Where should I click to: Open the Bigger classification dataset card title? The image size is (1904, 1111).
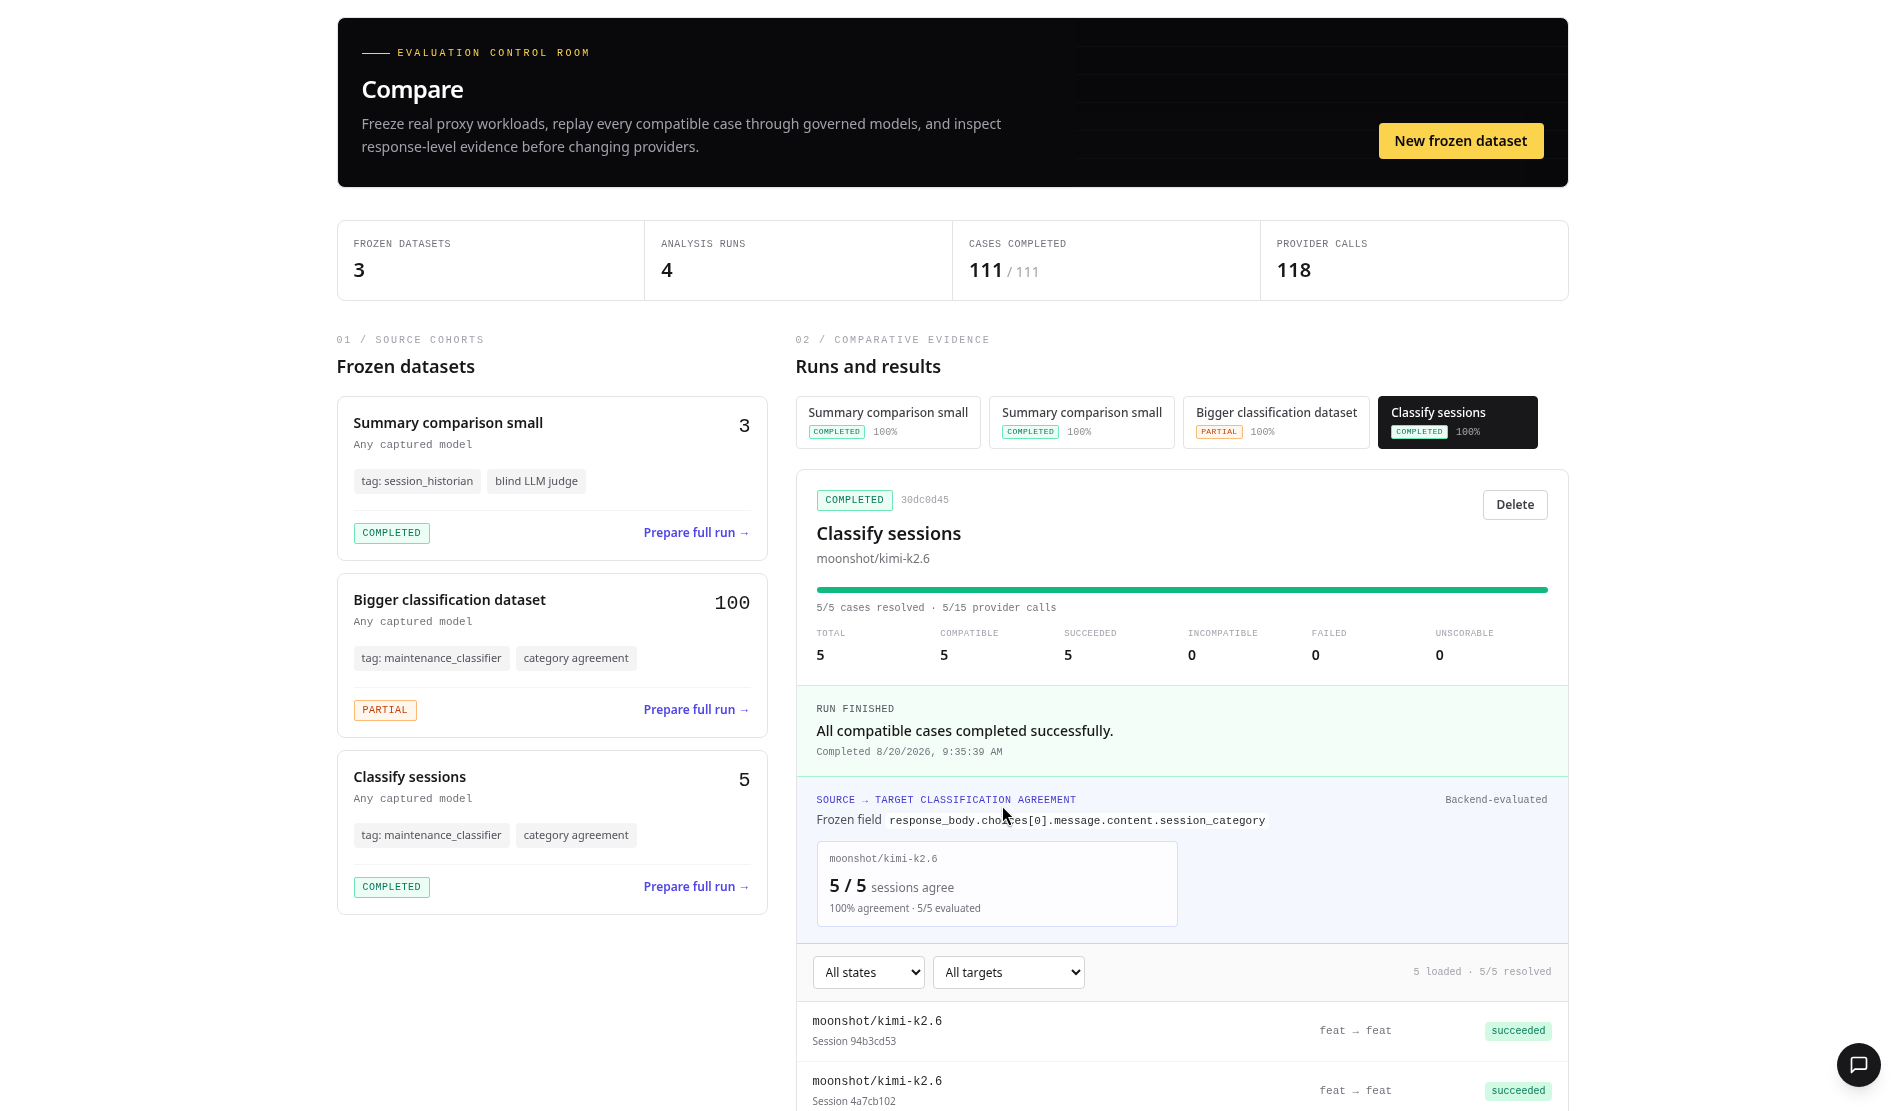[449, 600]
